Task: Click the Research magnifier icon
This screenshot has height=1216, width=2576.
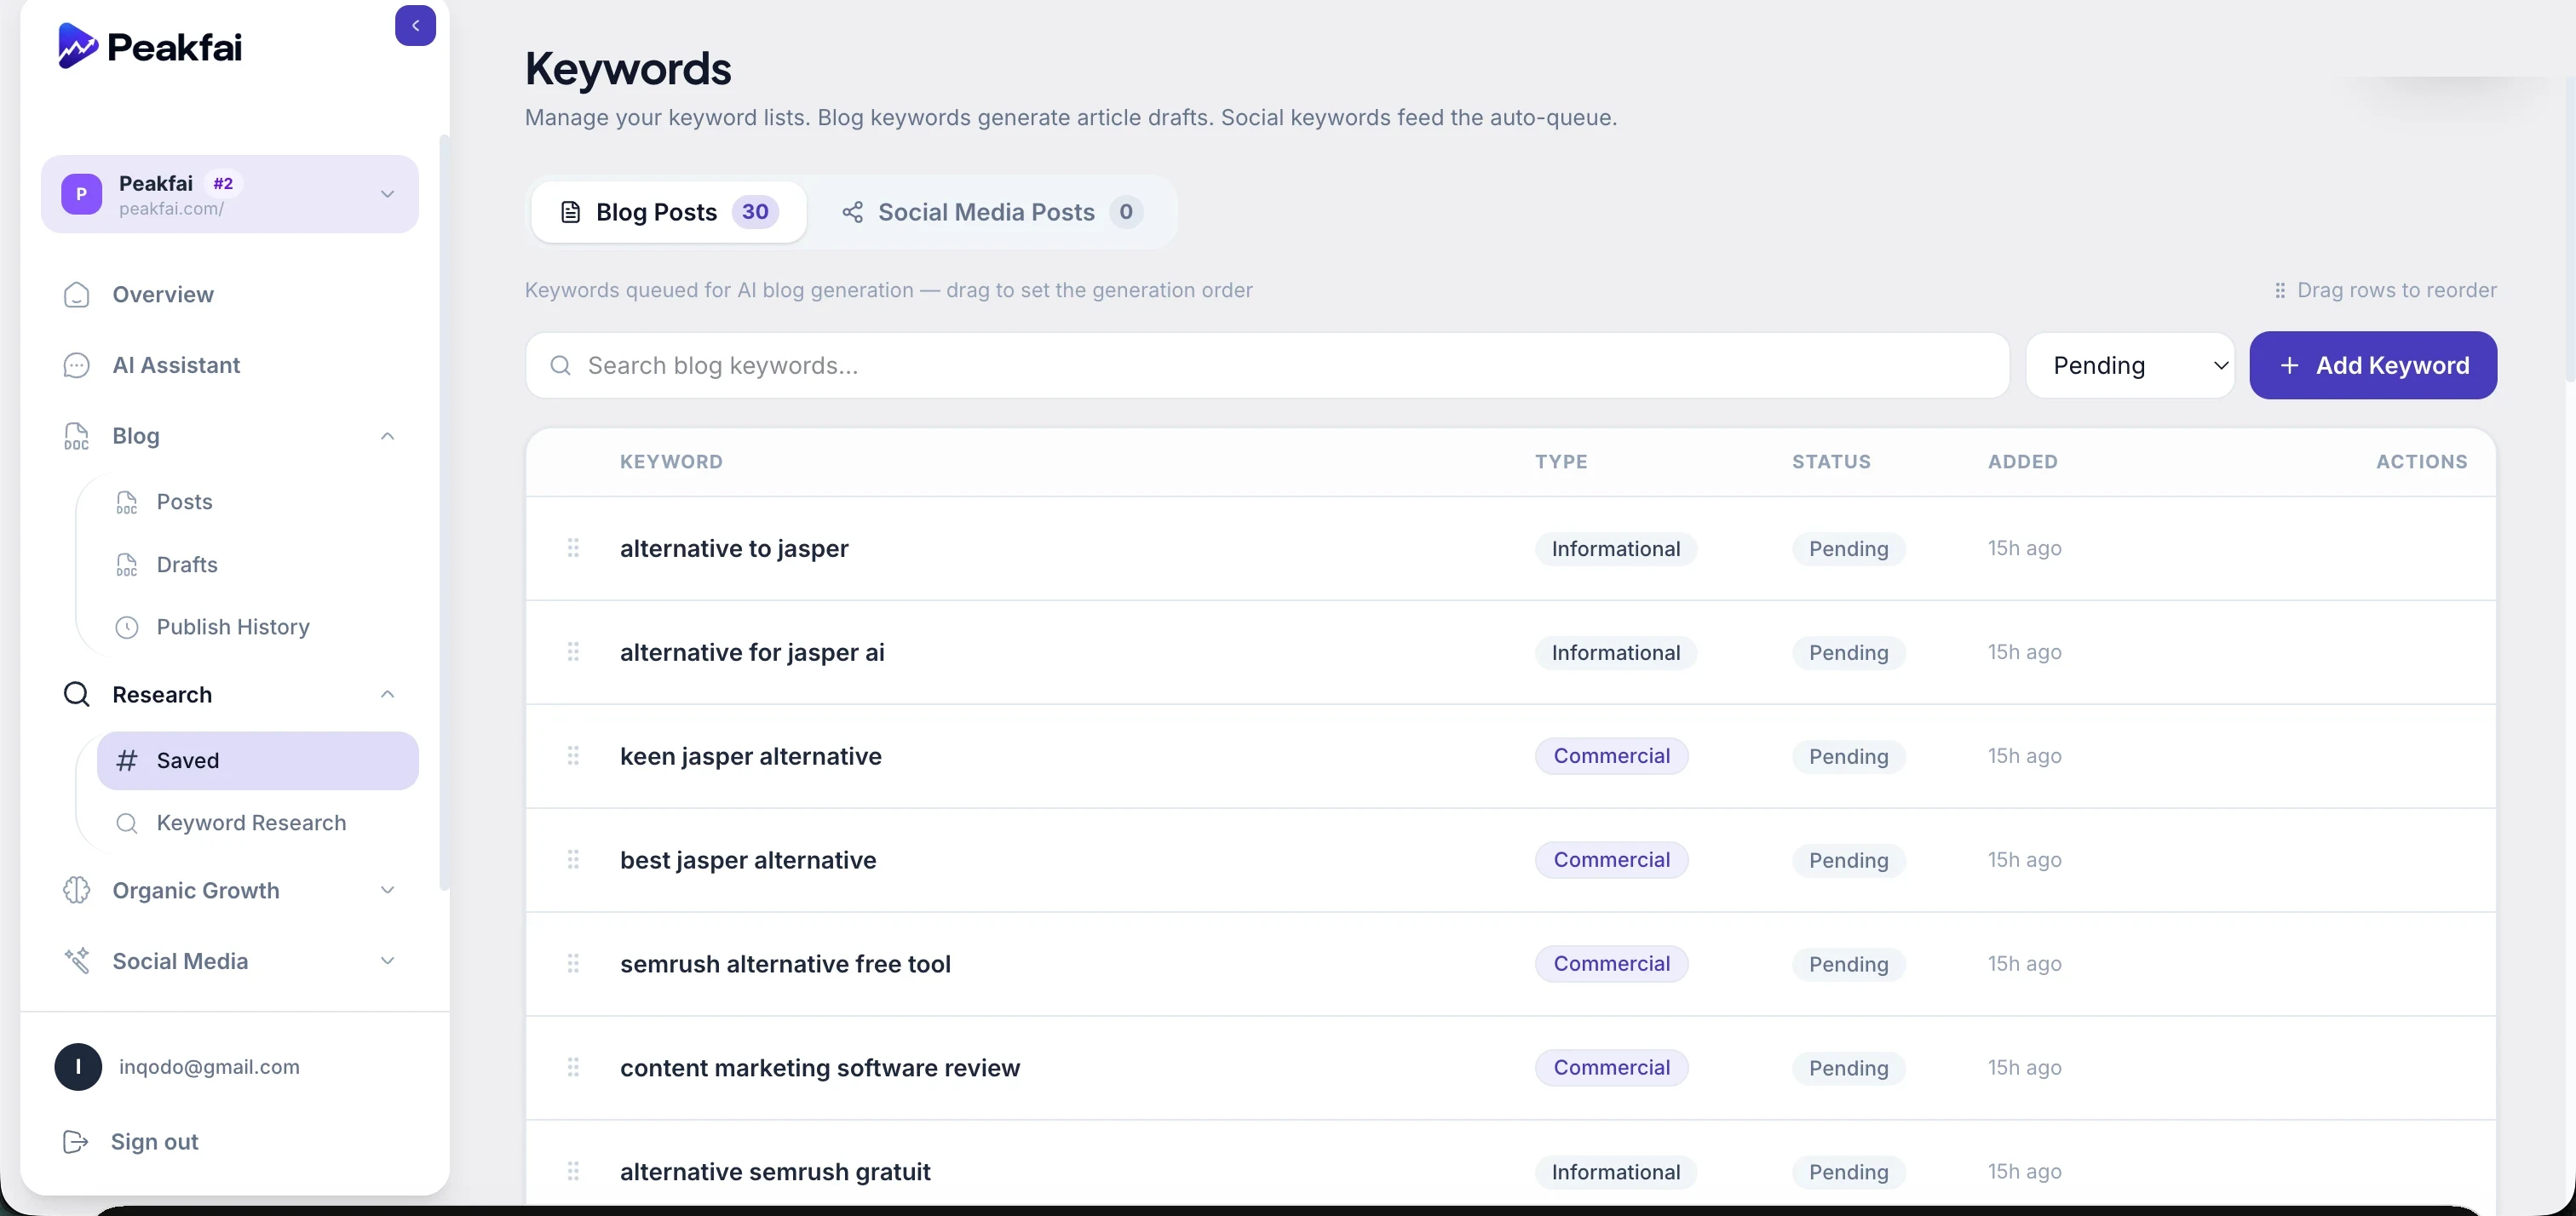Action: 76,695
